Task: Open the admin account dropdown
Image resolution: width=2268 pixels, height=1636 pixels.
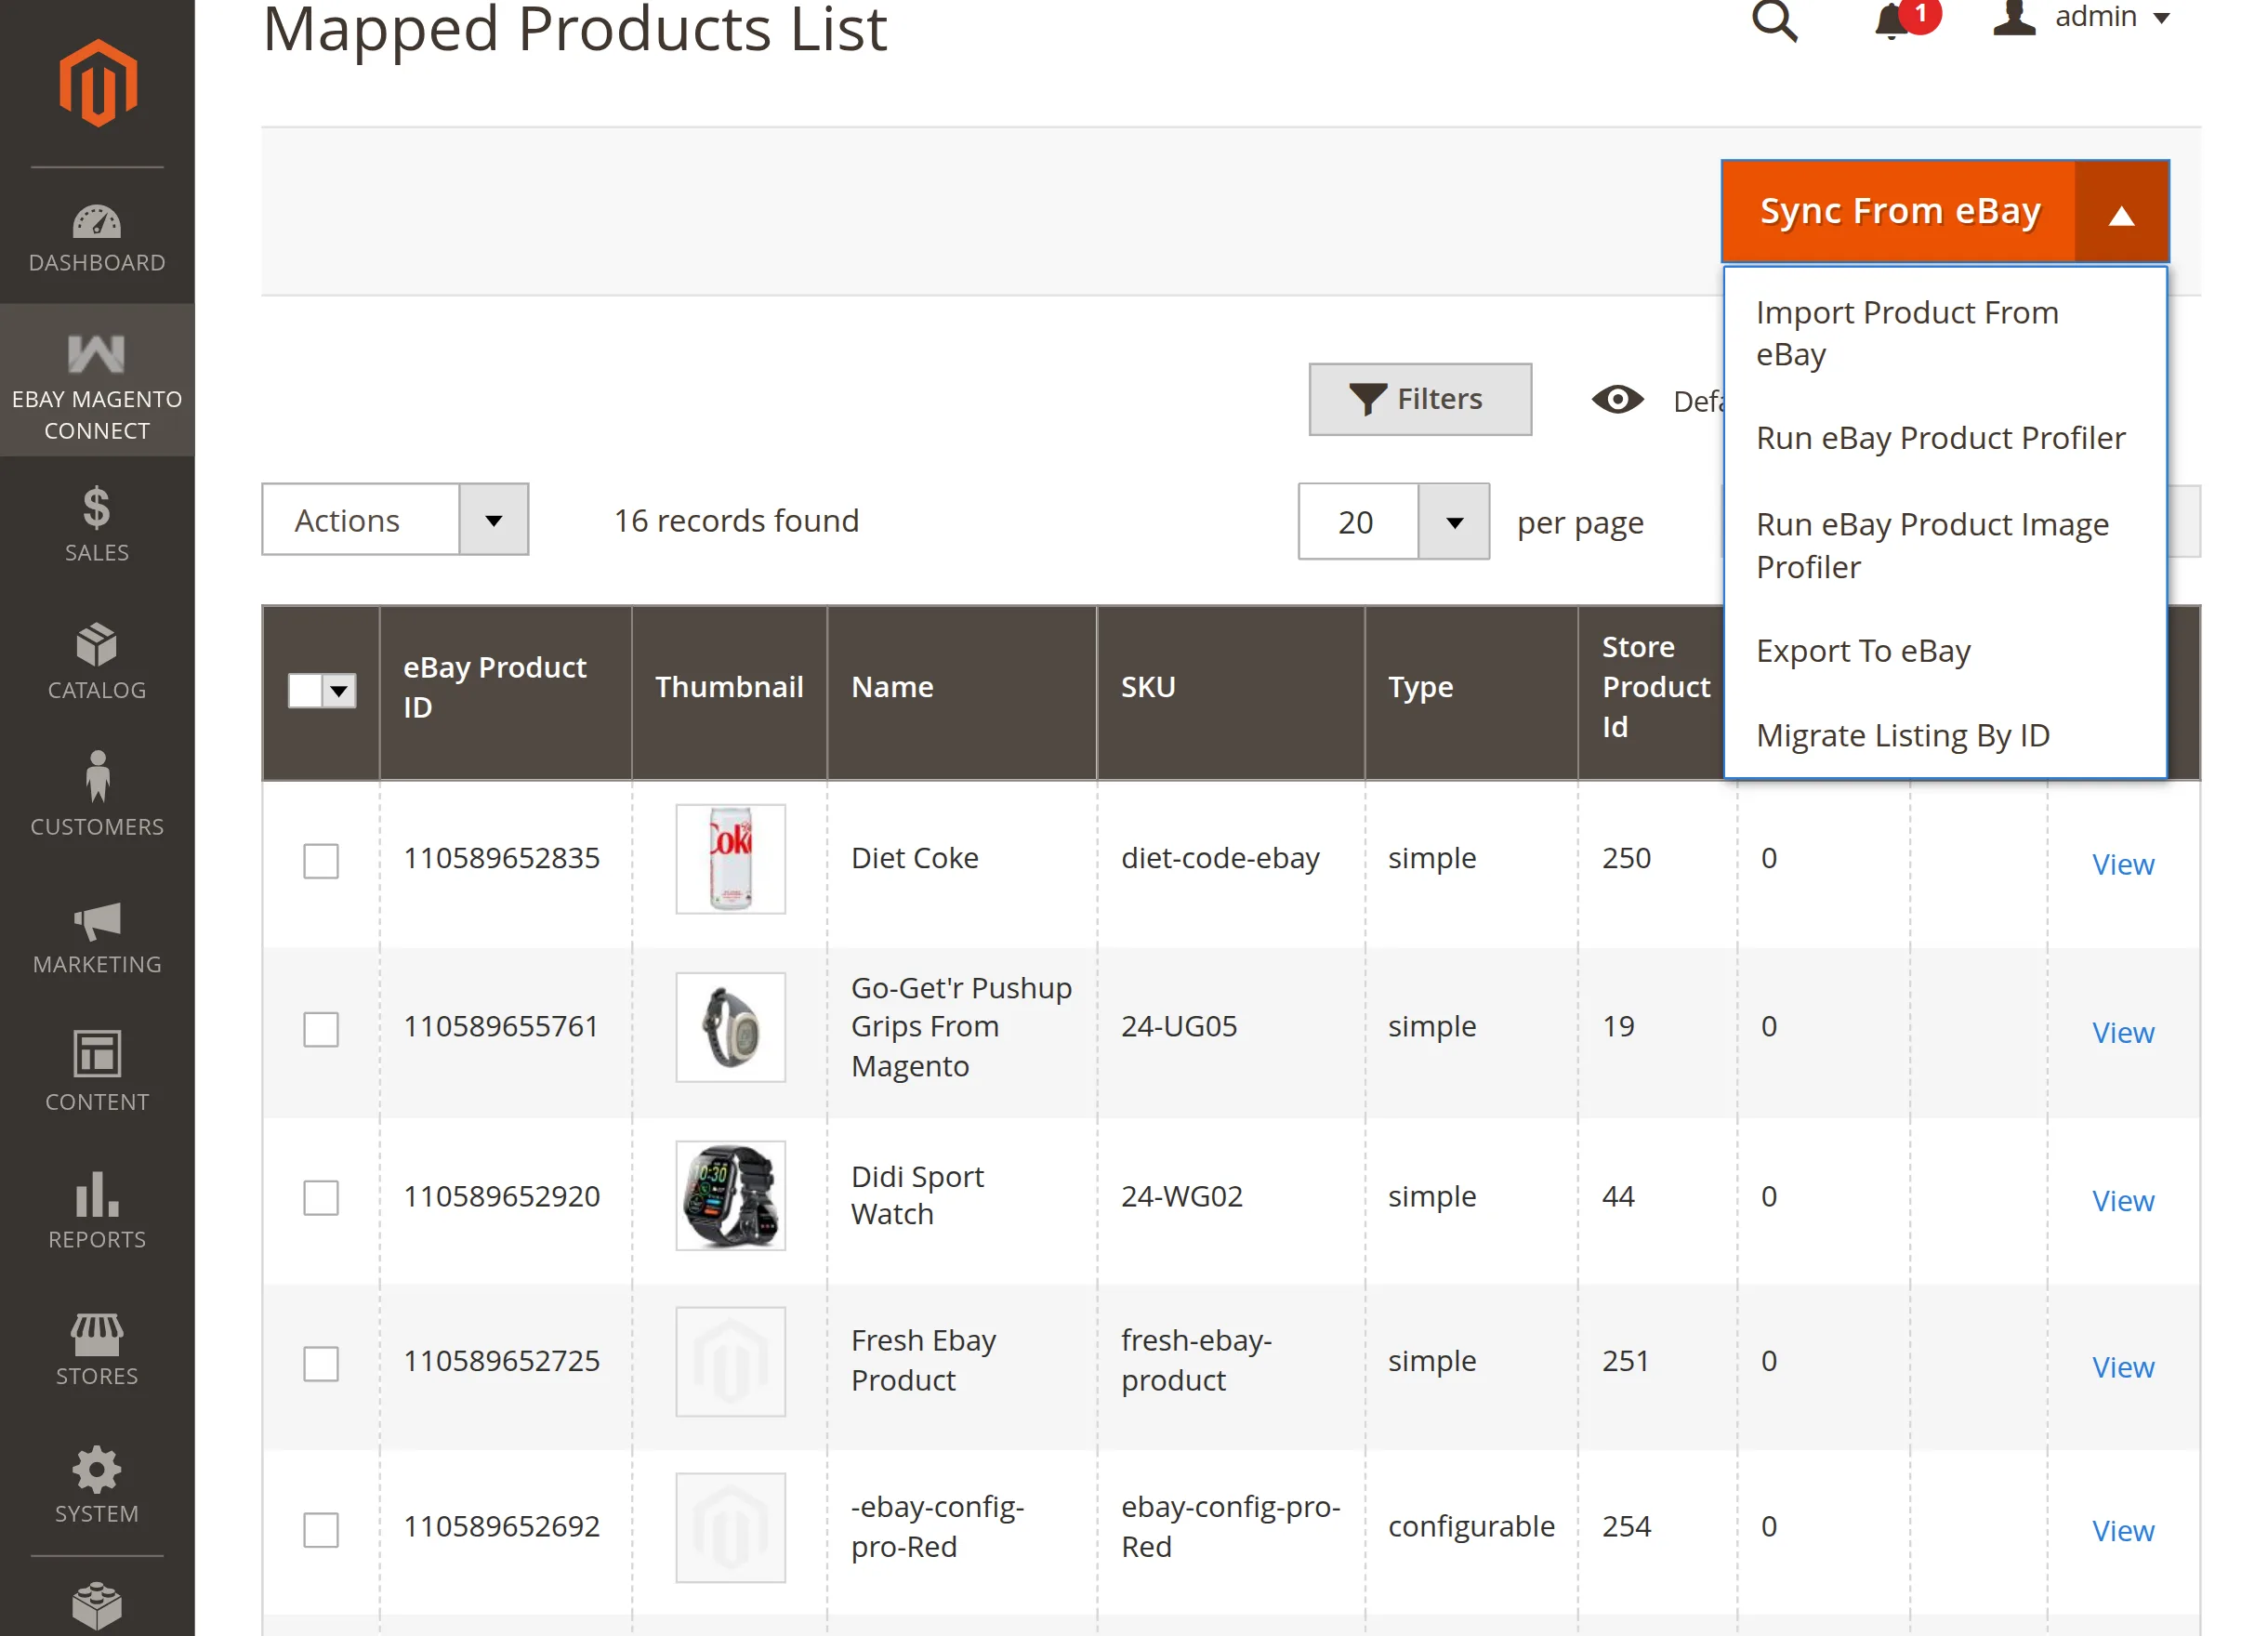Action: tap(2081, 17)
